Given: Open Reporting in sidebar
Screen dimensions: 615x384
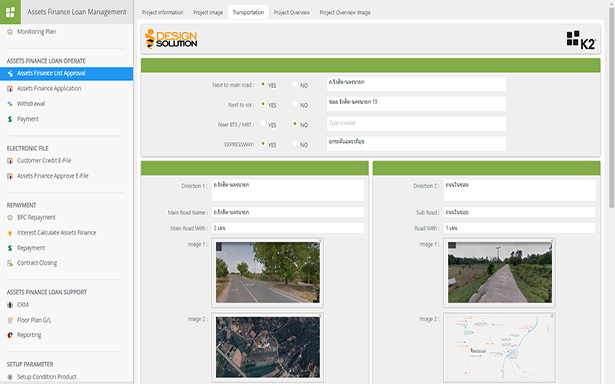Looking at the screenshot, I should 29,335.
